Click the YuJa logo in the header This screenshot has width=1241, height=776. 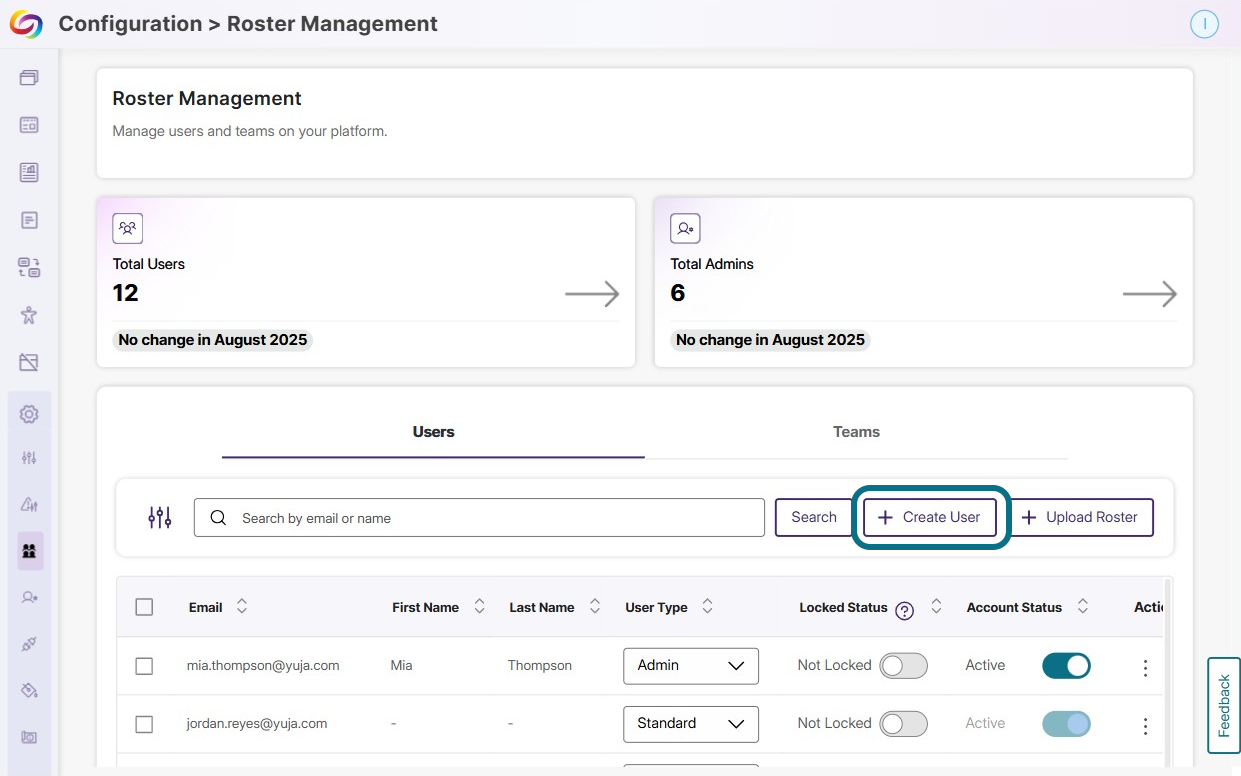pos(26,24)
